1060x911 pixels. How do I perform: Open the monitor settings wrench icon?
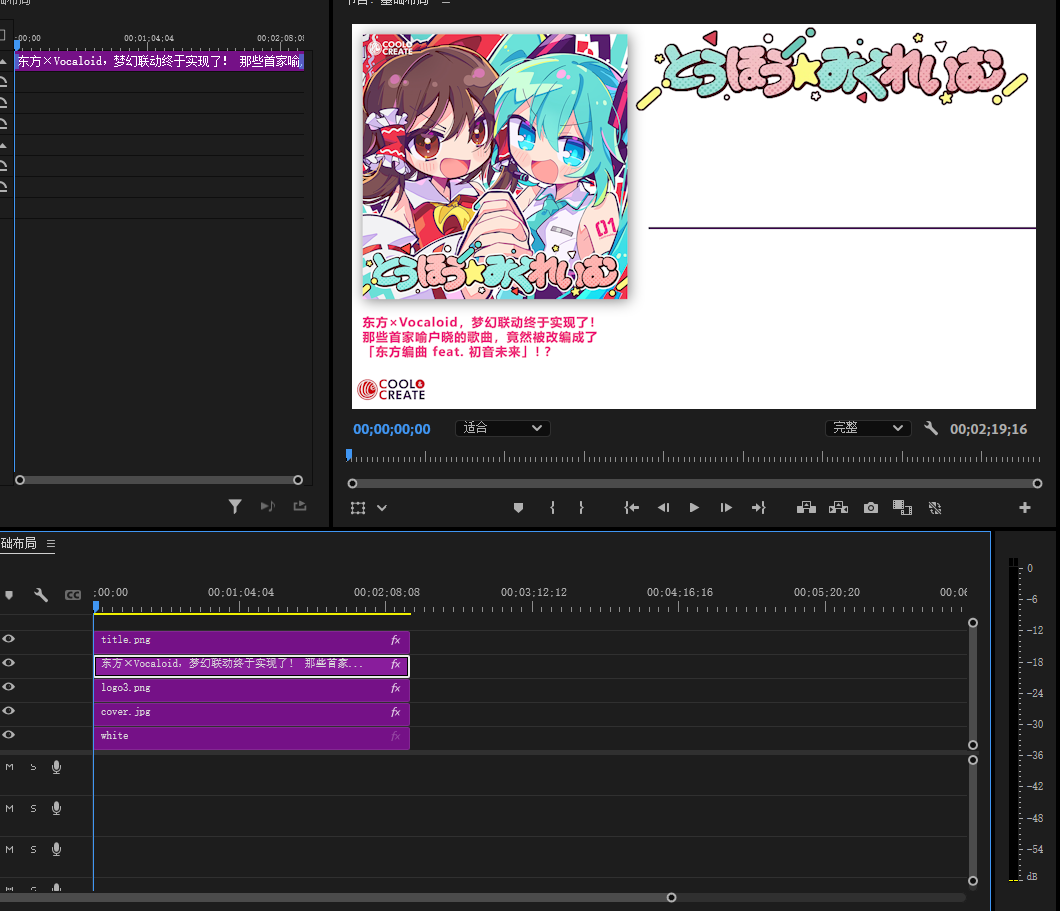click(x=931, y=429)
